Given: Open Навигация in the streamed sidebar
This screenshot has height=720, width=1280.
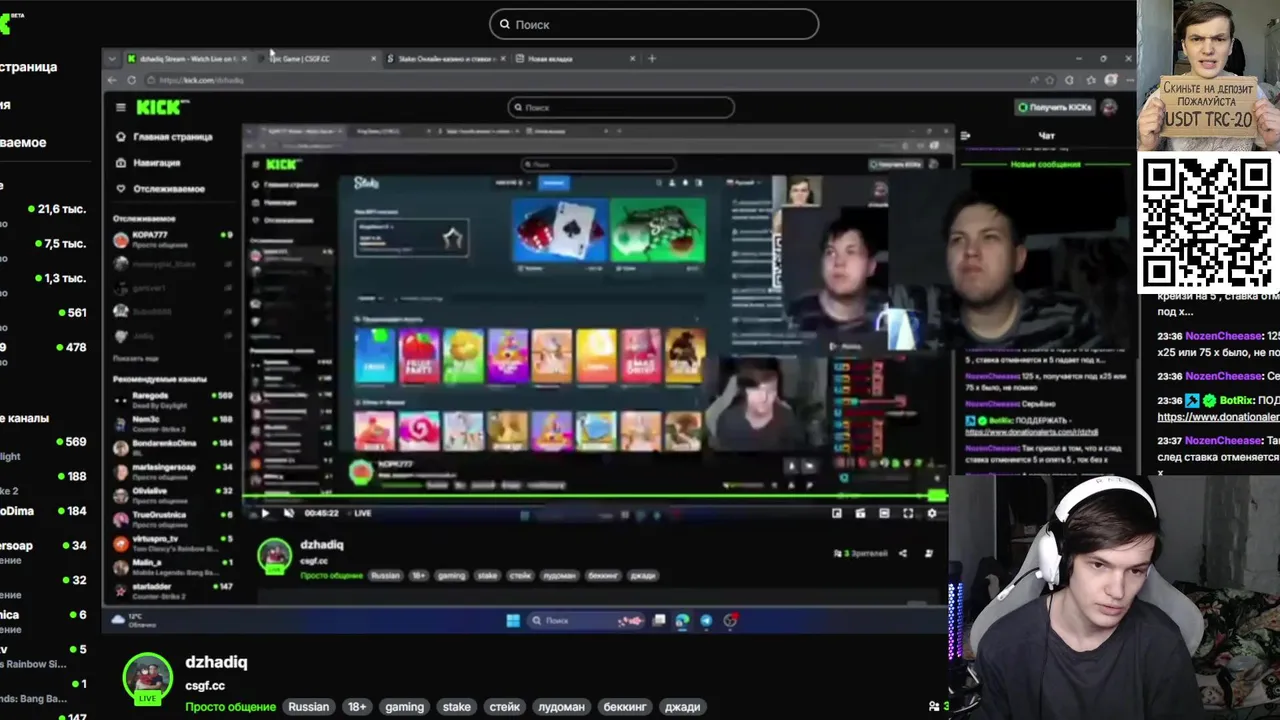Looking at the screenshot, I should tap(149, 163).
